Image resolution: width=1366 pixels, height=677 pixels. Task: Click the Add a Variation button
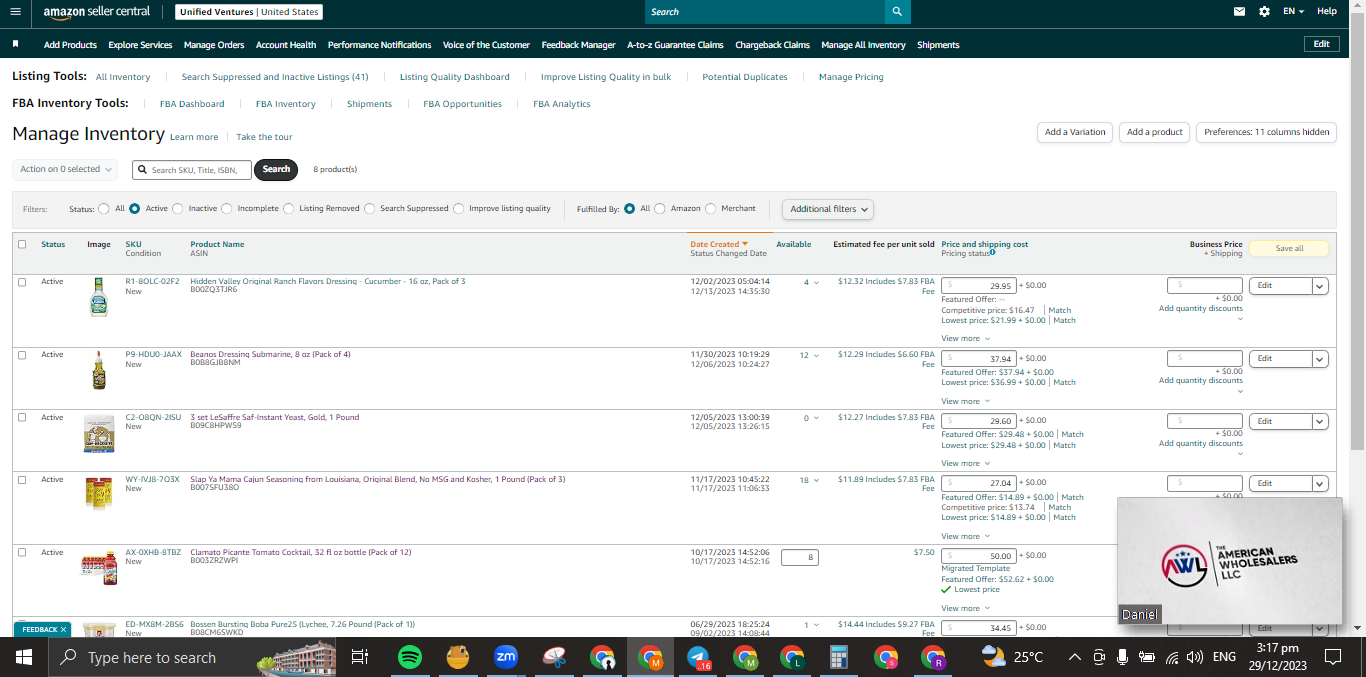[x=1075, y=132]
